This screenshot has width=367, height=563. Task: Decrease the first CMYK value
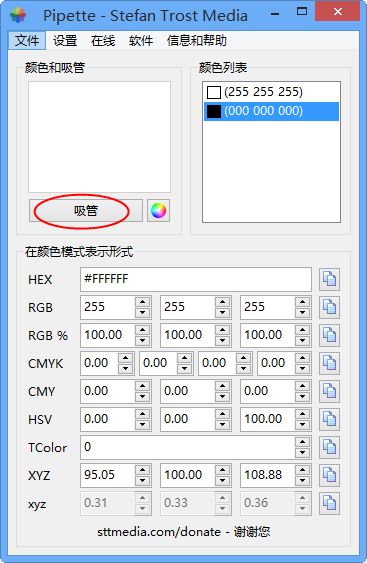coord(125,368)
